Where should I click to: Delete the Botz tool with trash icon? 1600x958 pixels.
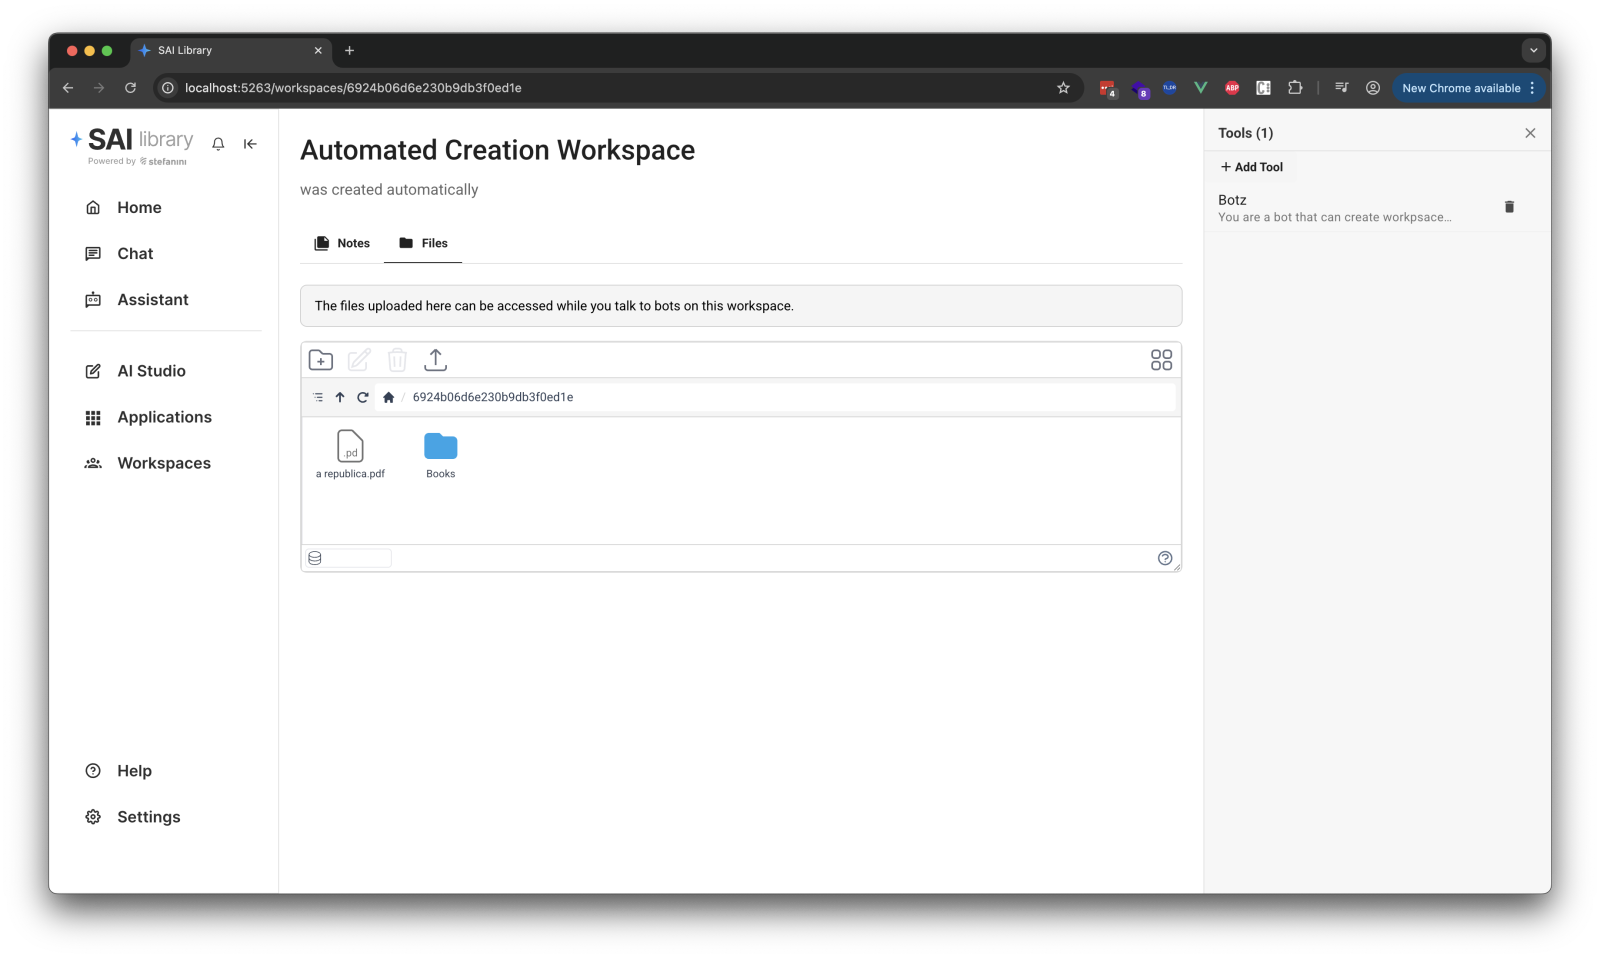[x=1509, y=207]
